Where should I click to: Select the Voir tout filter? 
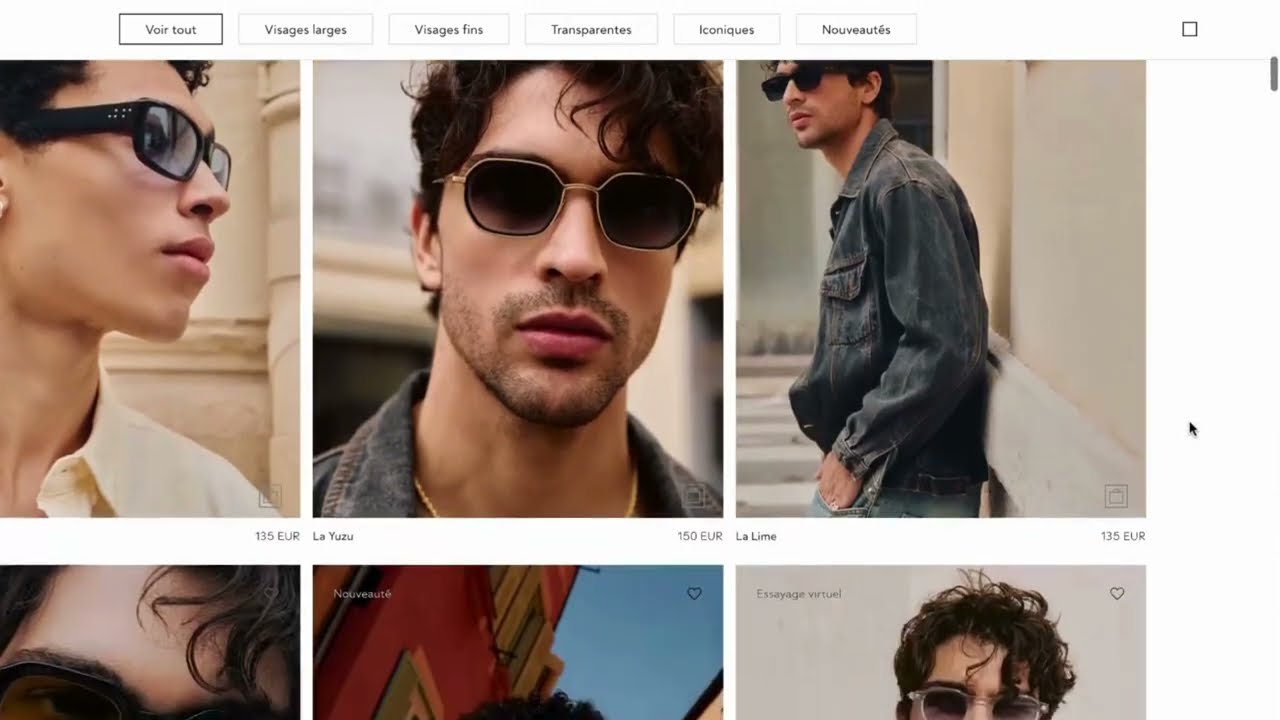pyautogui.click(x=171, y=29)
